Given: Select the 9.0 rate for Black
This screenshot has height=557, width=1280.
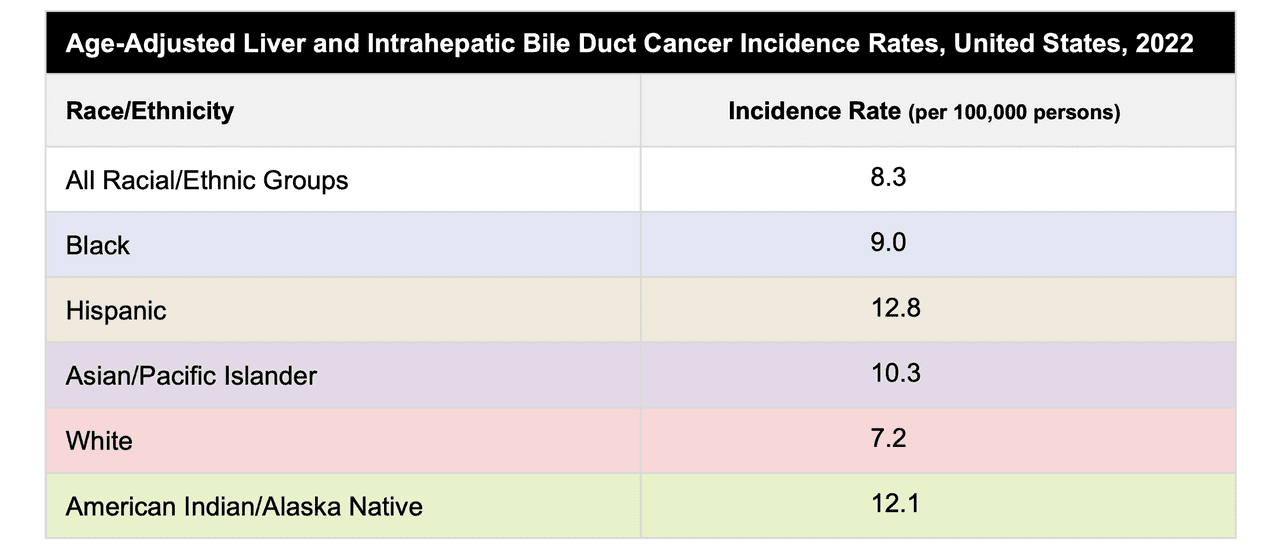Looking at the screenshot, I should (x=888, y=243).
